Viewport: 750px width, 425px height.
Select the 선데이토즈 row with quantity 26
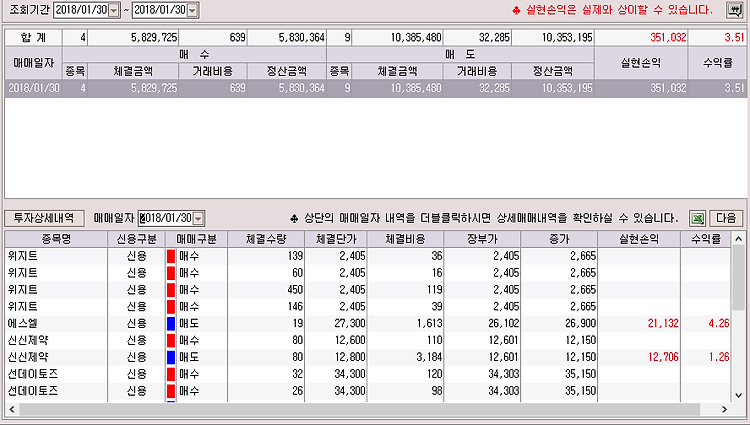point(368,391)
